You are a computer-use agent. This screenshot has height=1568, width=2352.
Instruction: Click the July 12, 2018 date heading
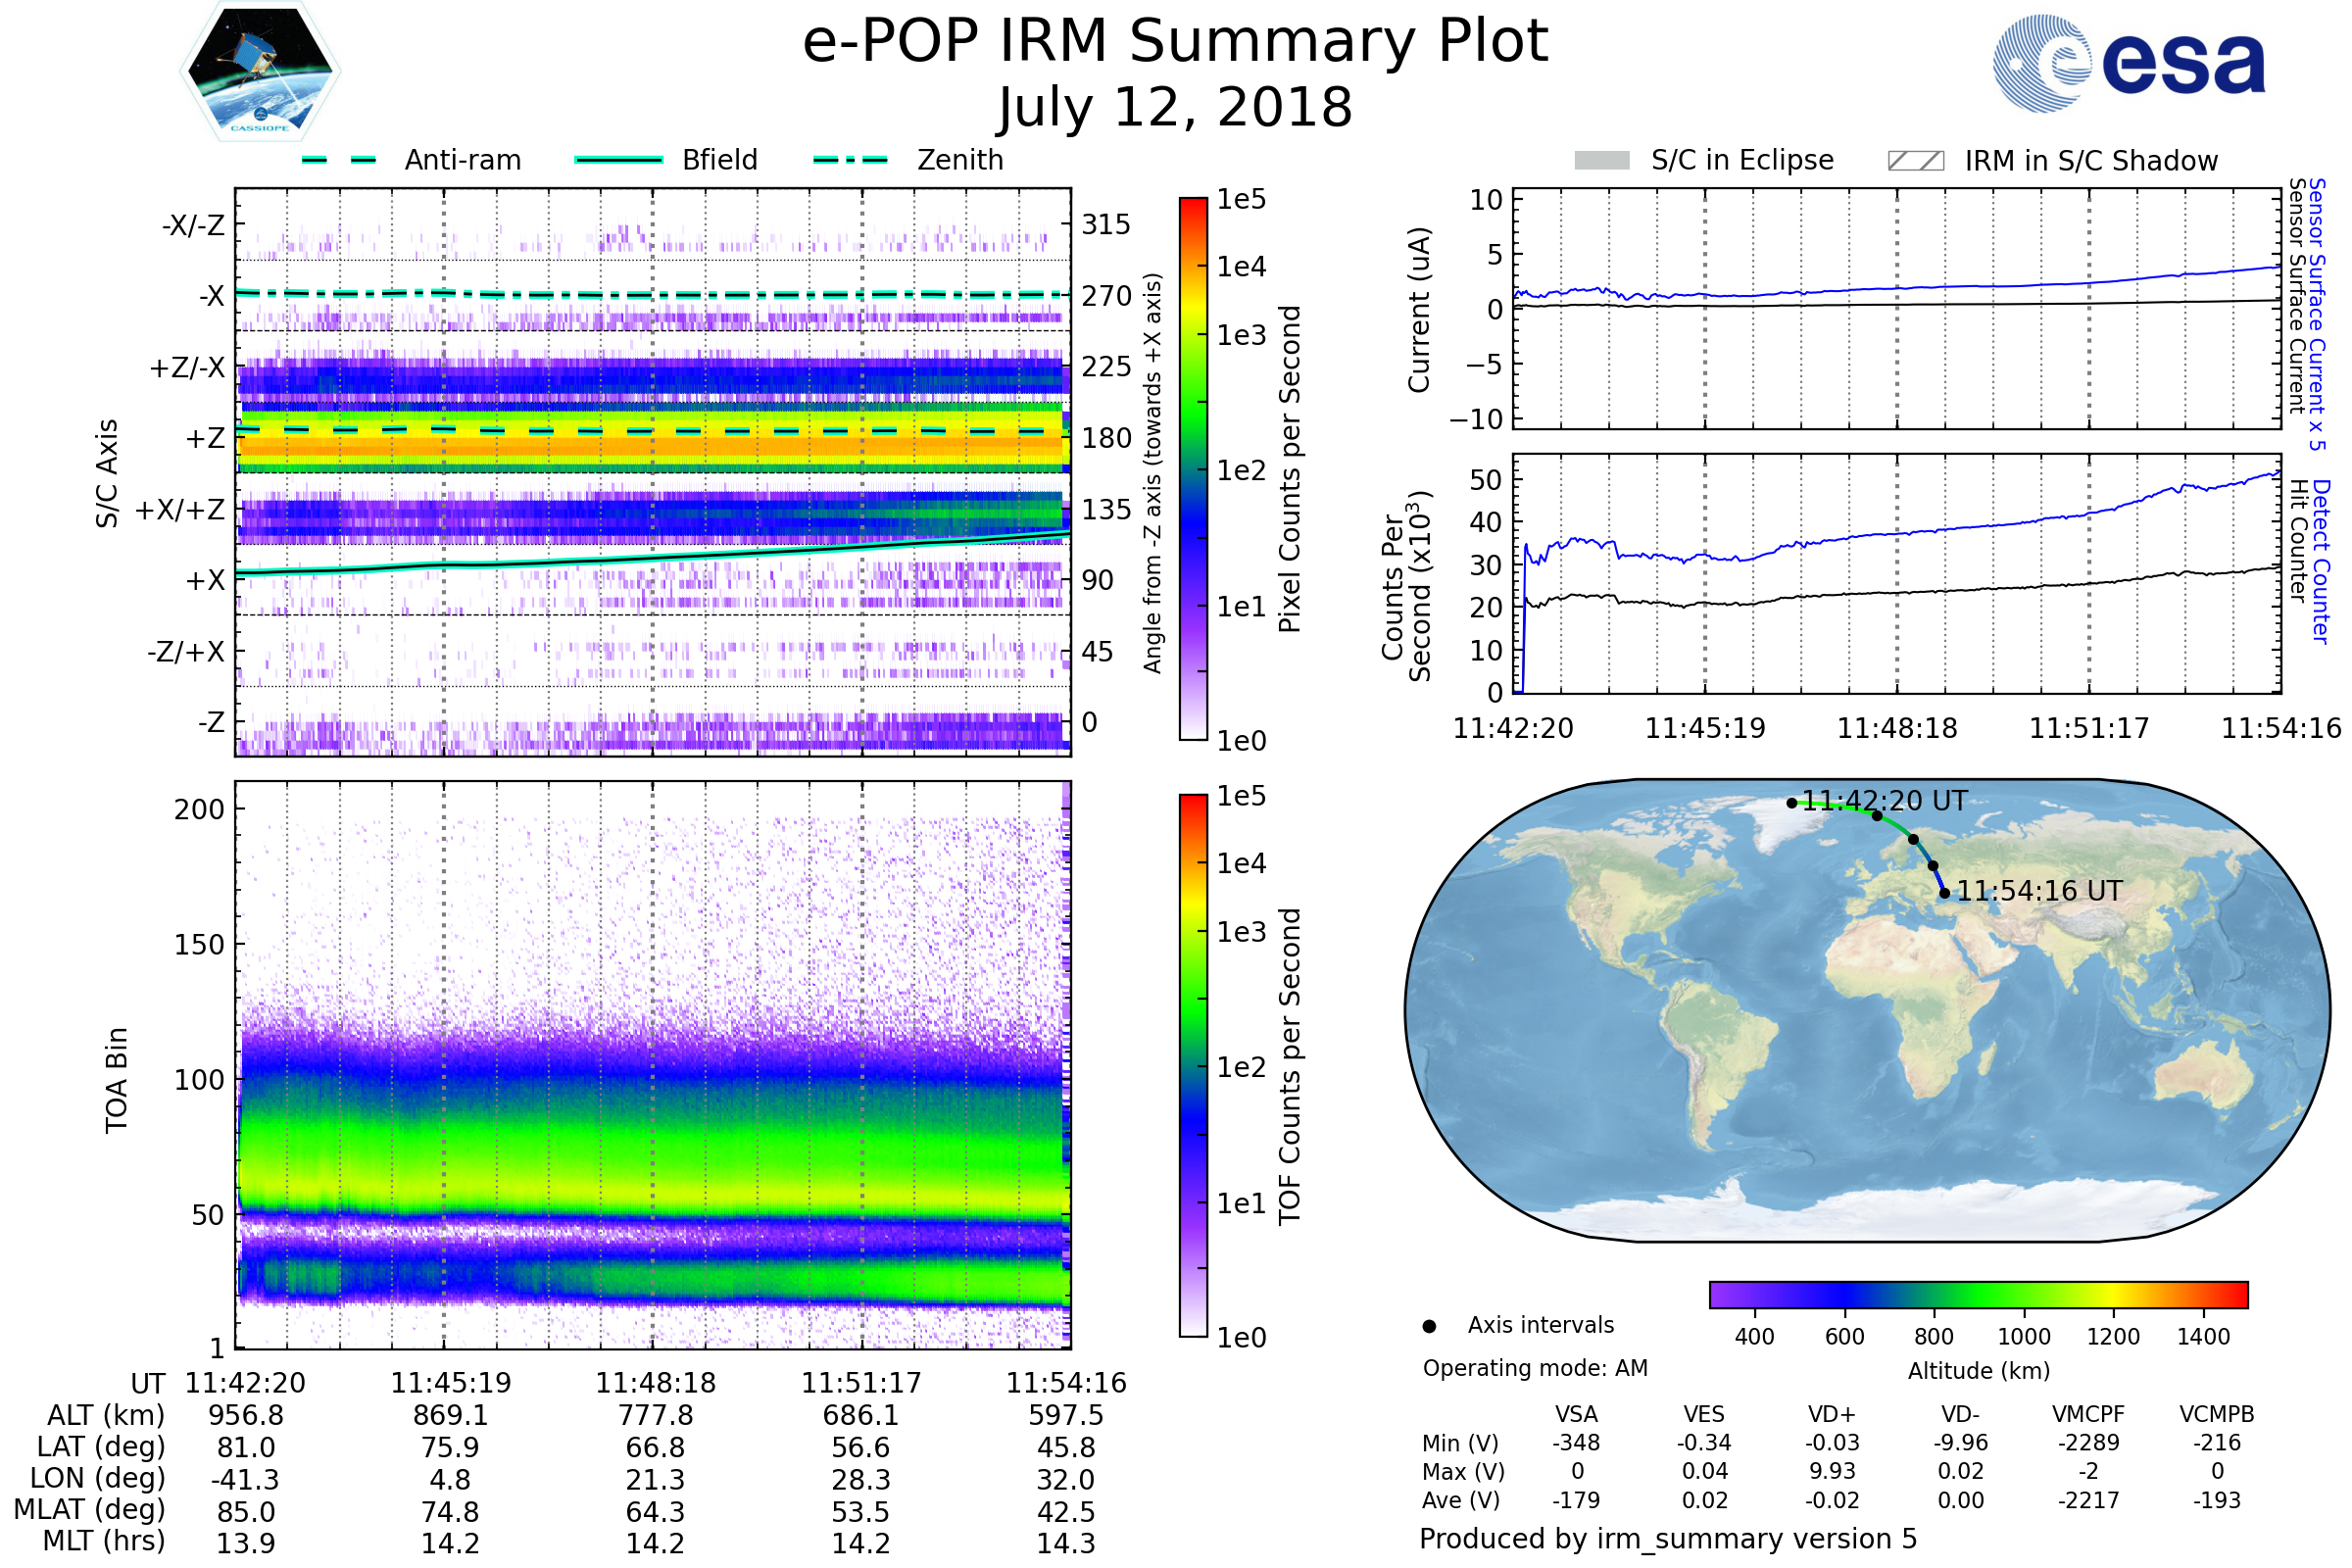(1175, 108)
